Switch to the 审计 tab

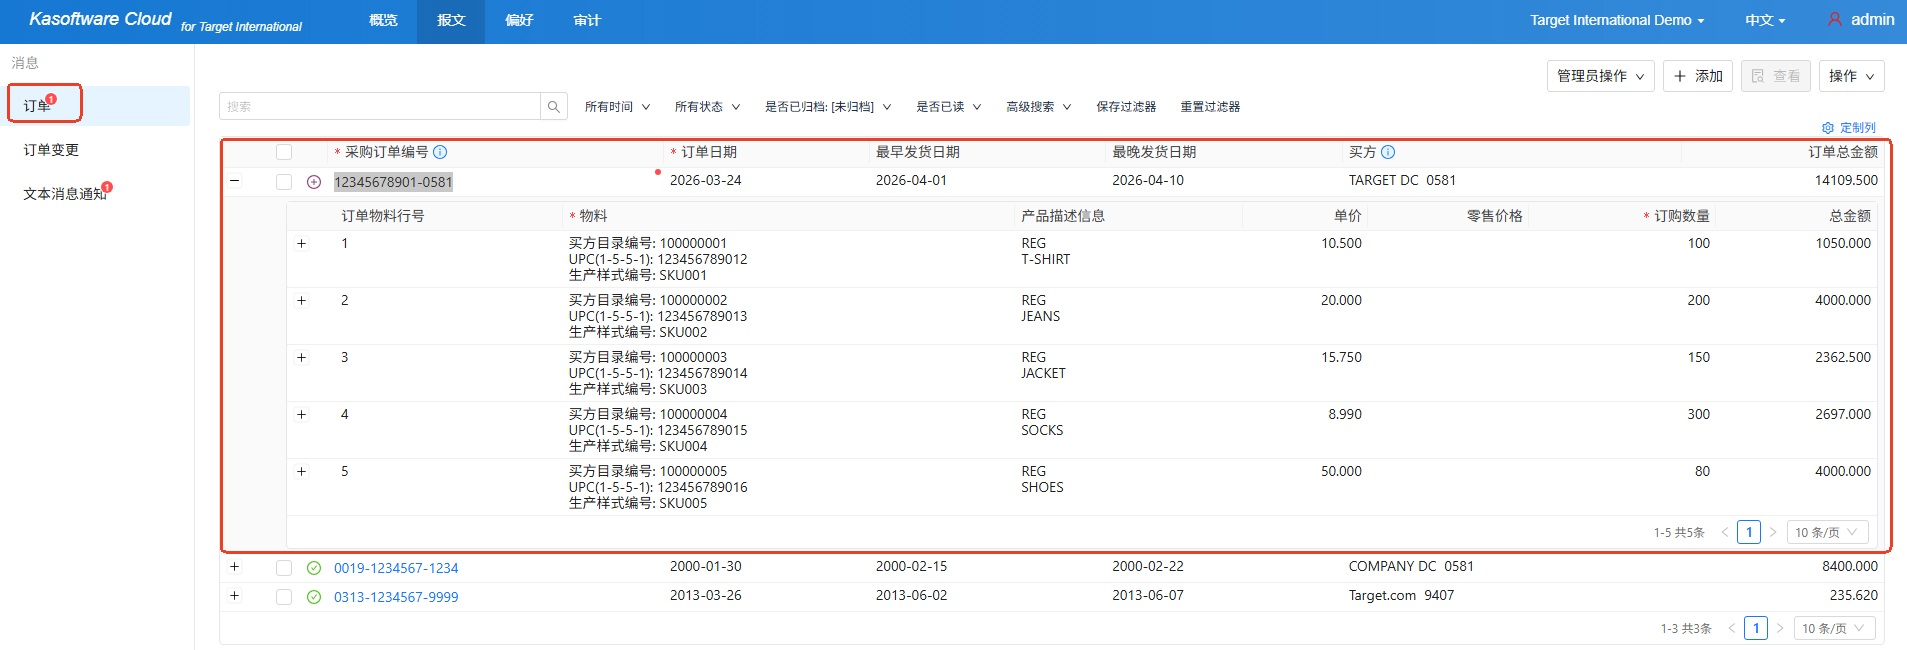click(587, 20)
